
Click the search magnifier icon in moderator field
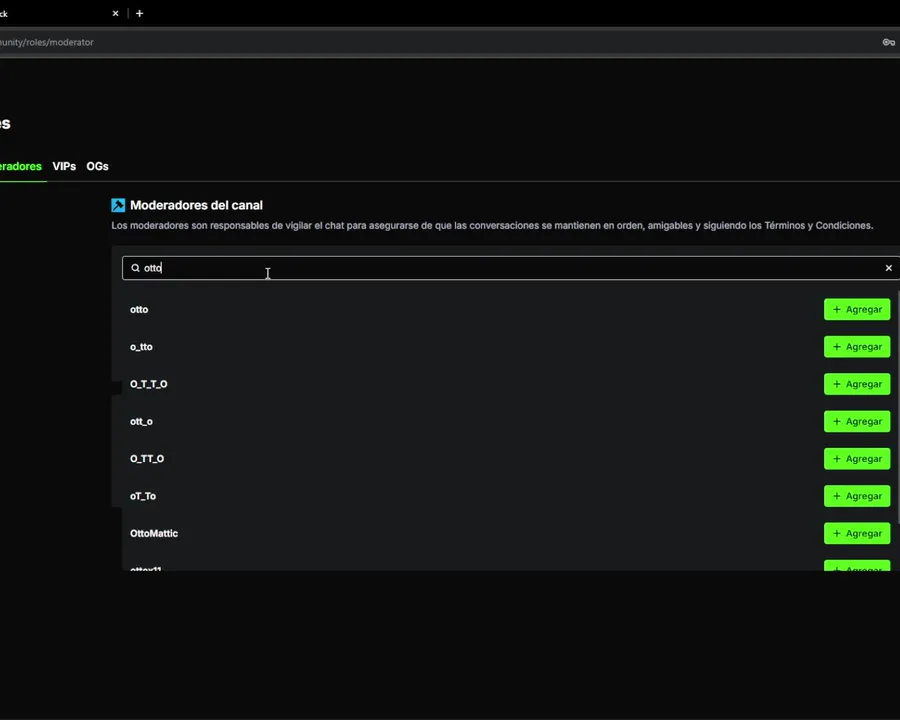135,268
